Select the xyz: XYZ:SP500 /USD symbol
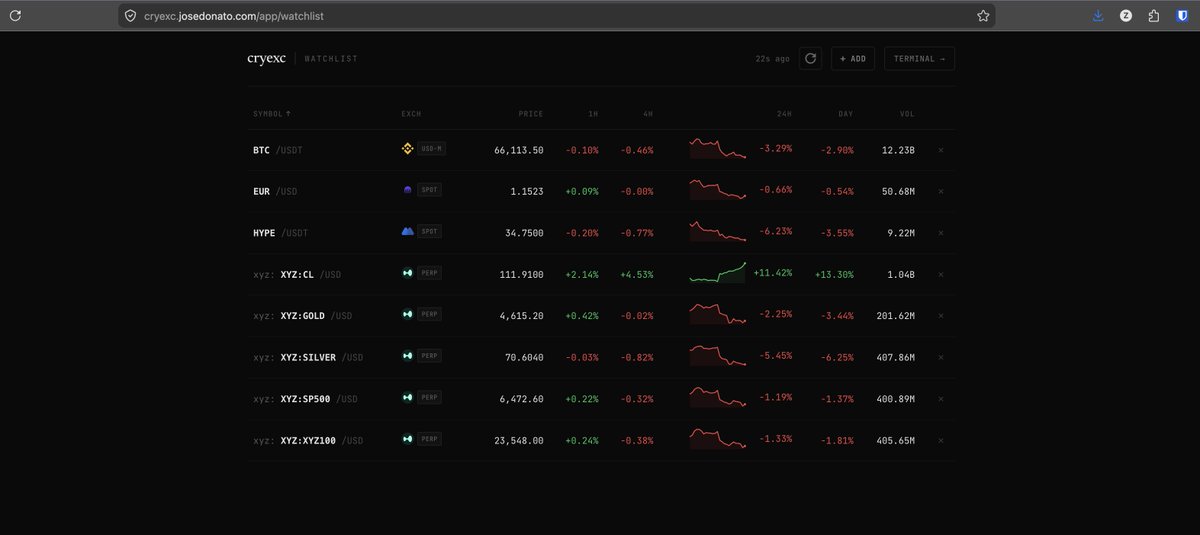Screen dimensions: 1200x535 [305, 399]
